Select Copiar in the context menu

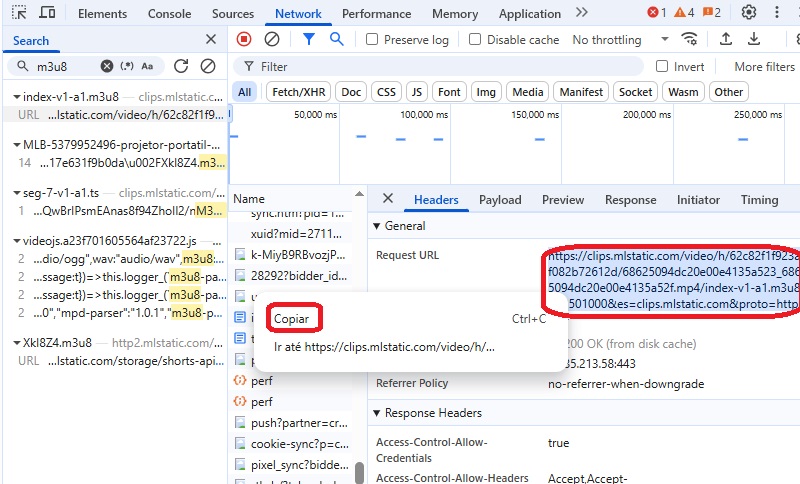pos(291,319)
